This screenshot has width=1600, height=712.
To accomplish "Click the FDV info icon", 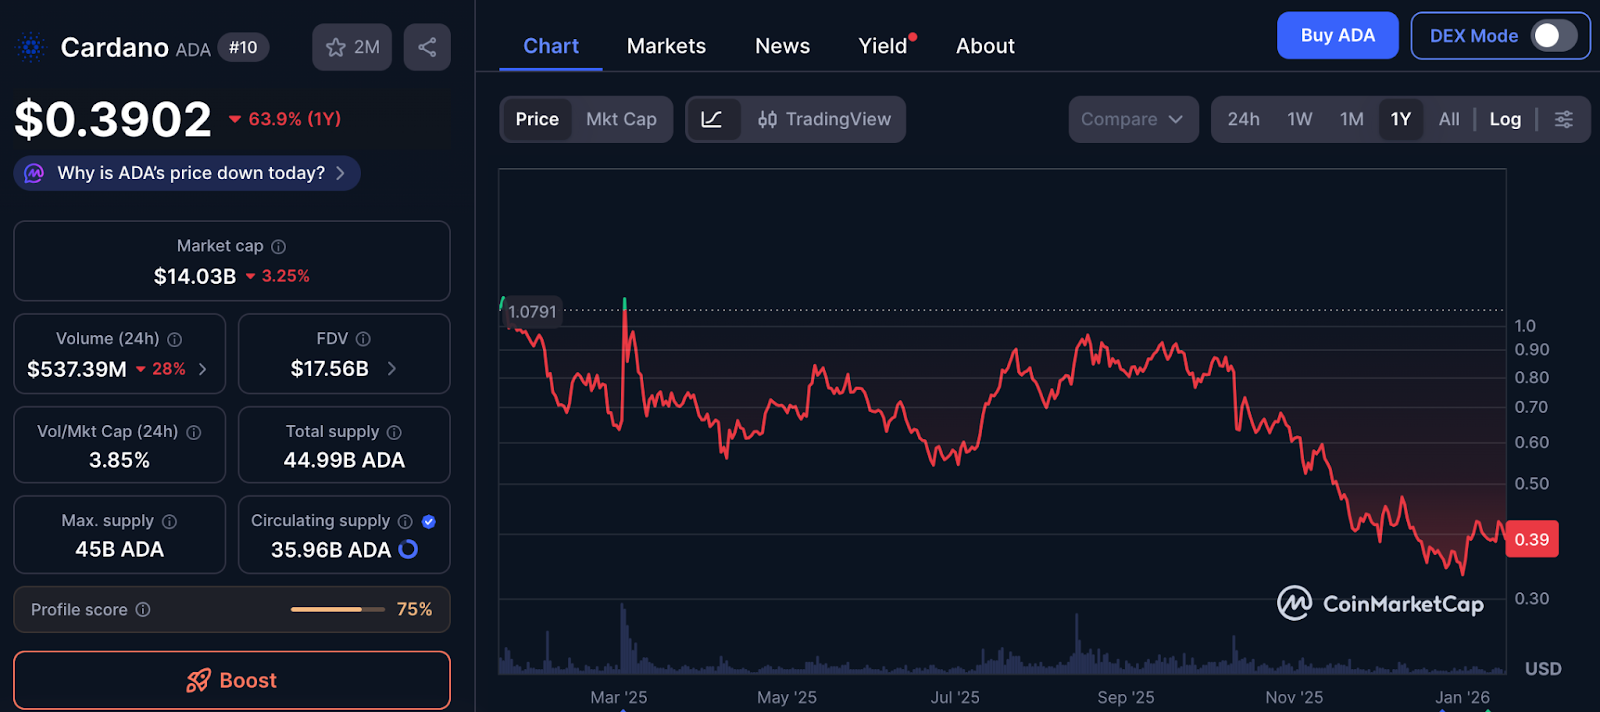I will 363,339.
